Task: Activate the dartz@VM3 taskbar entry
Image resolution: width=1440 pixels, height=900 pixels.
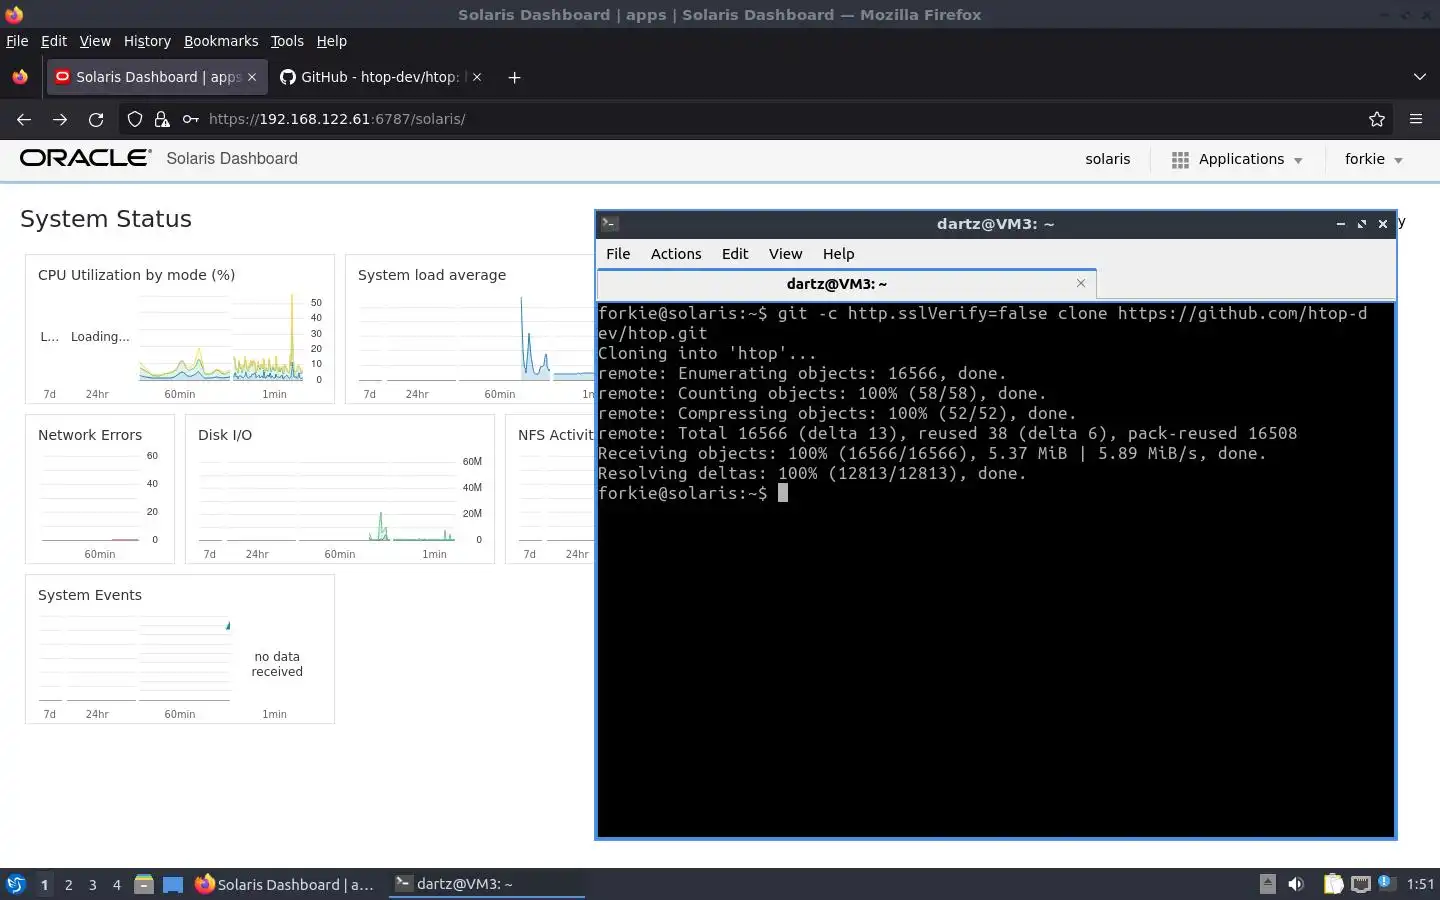Action: click(487, 884)
